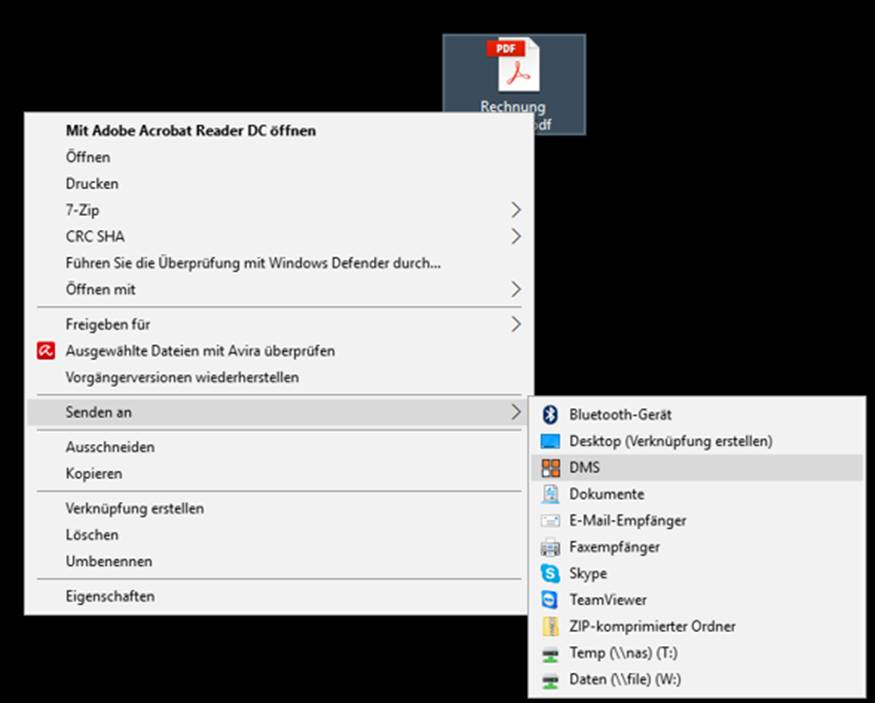Choose Ausgewählte Dateien mit Avira überprüfen
The image size is (875, 703).
click(x=279, y=351)
